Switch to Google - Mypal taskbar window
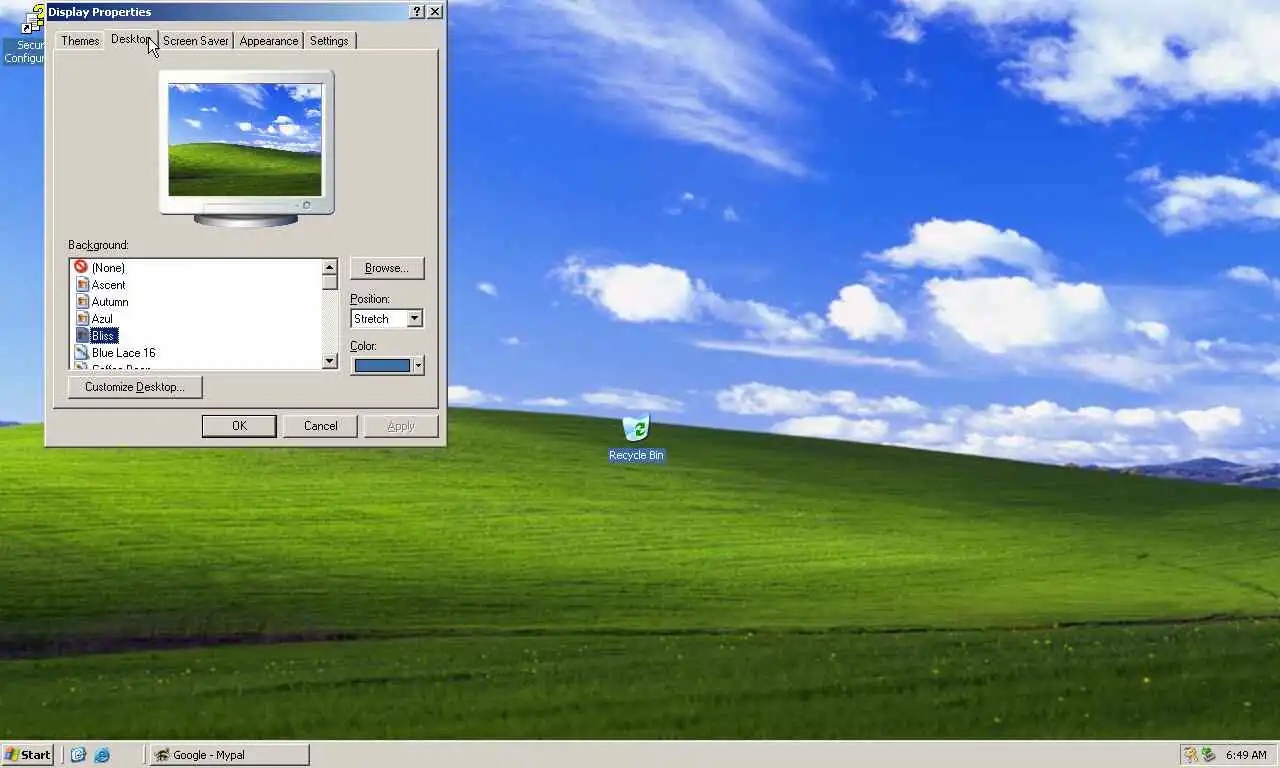 pyautogui.click(x=229, y=755)
